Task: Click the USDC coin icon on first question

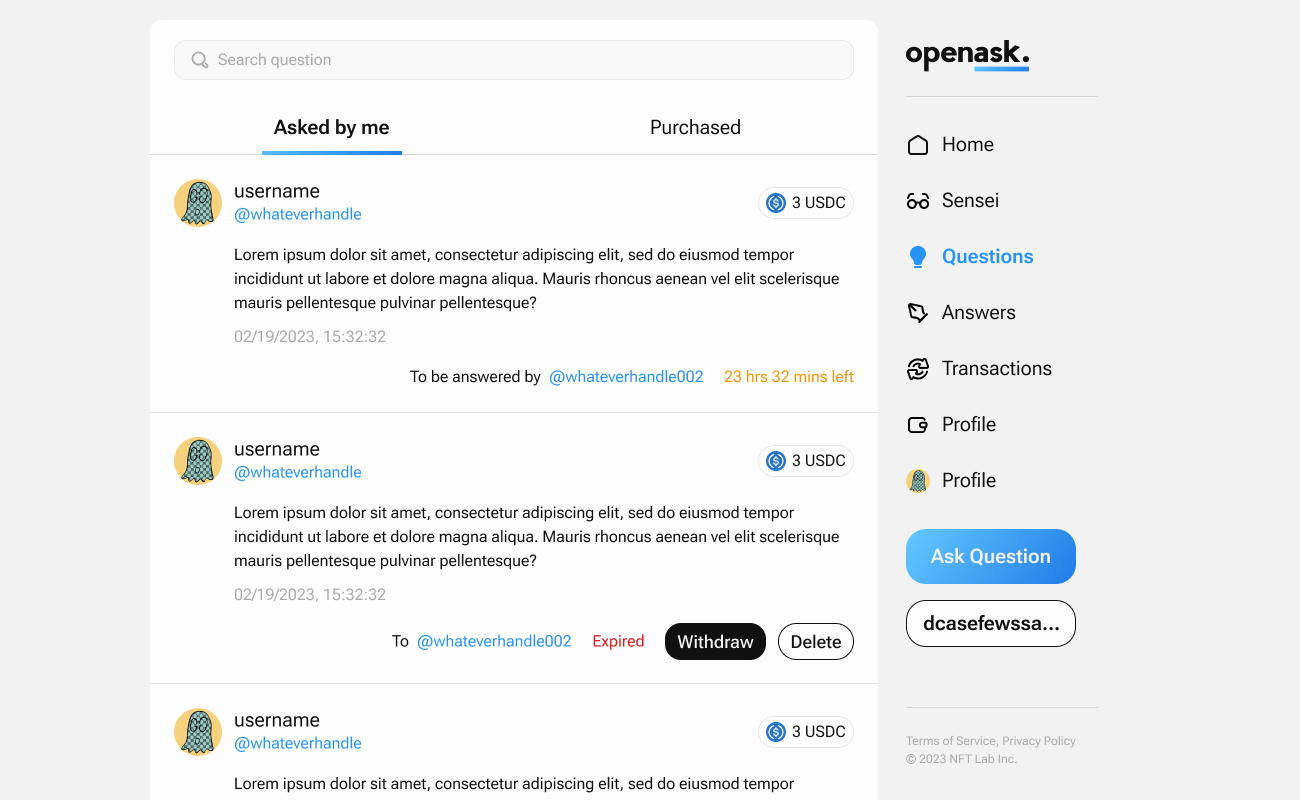Action: (775, 202)
